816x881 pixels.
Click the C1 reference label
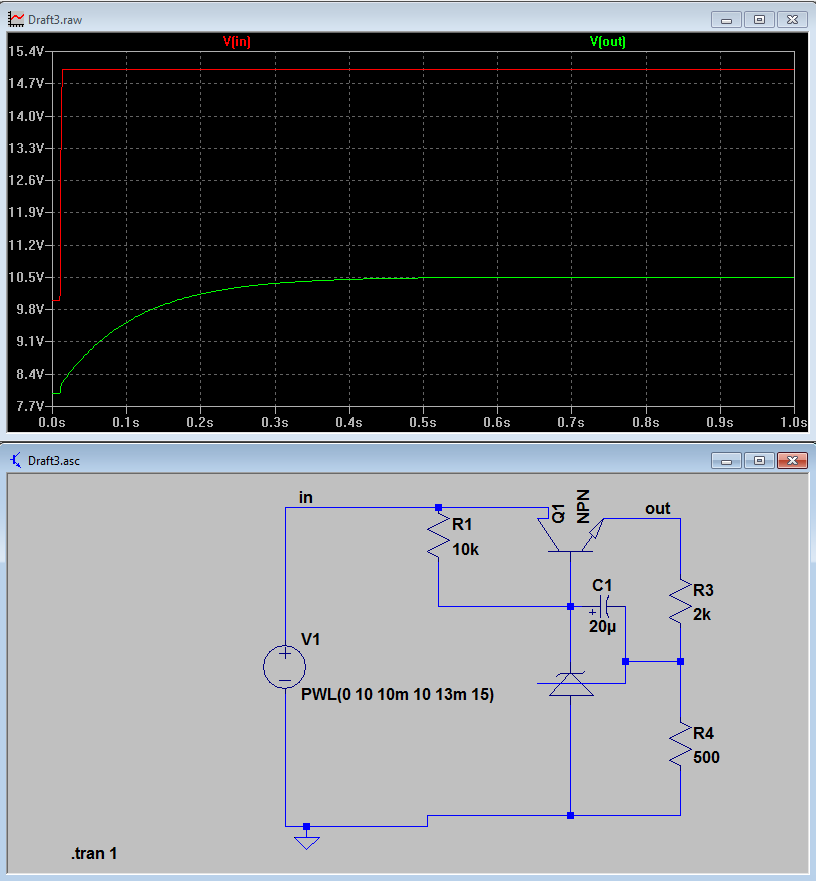click(x=602, y=585)
